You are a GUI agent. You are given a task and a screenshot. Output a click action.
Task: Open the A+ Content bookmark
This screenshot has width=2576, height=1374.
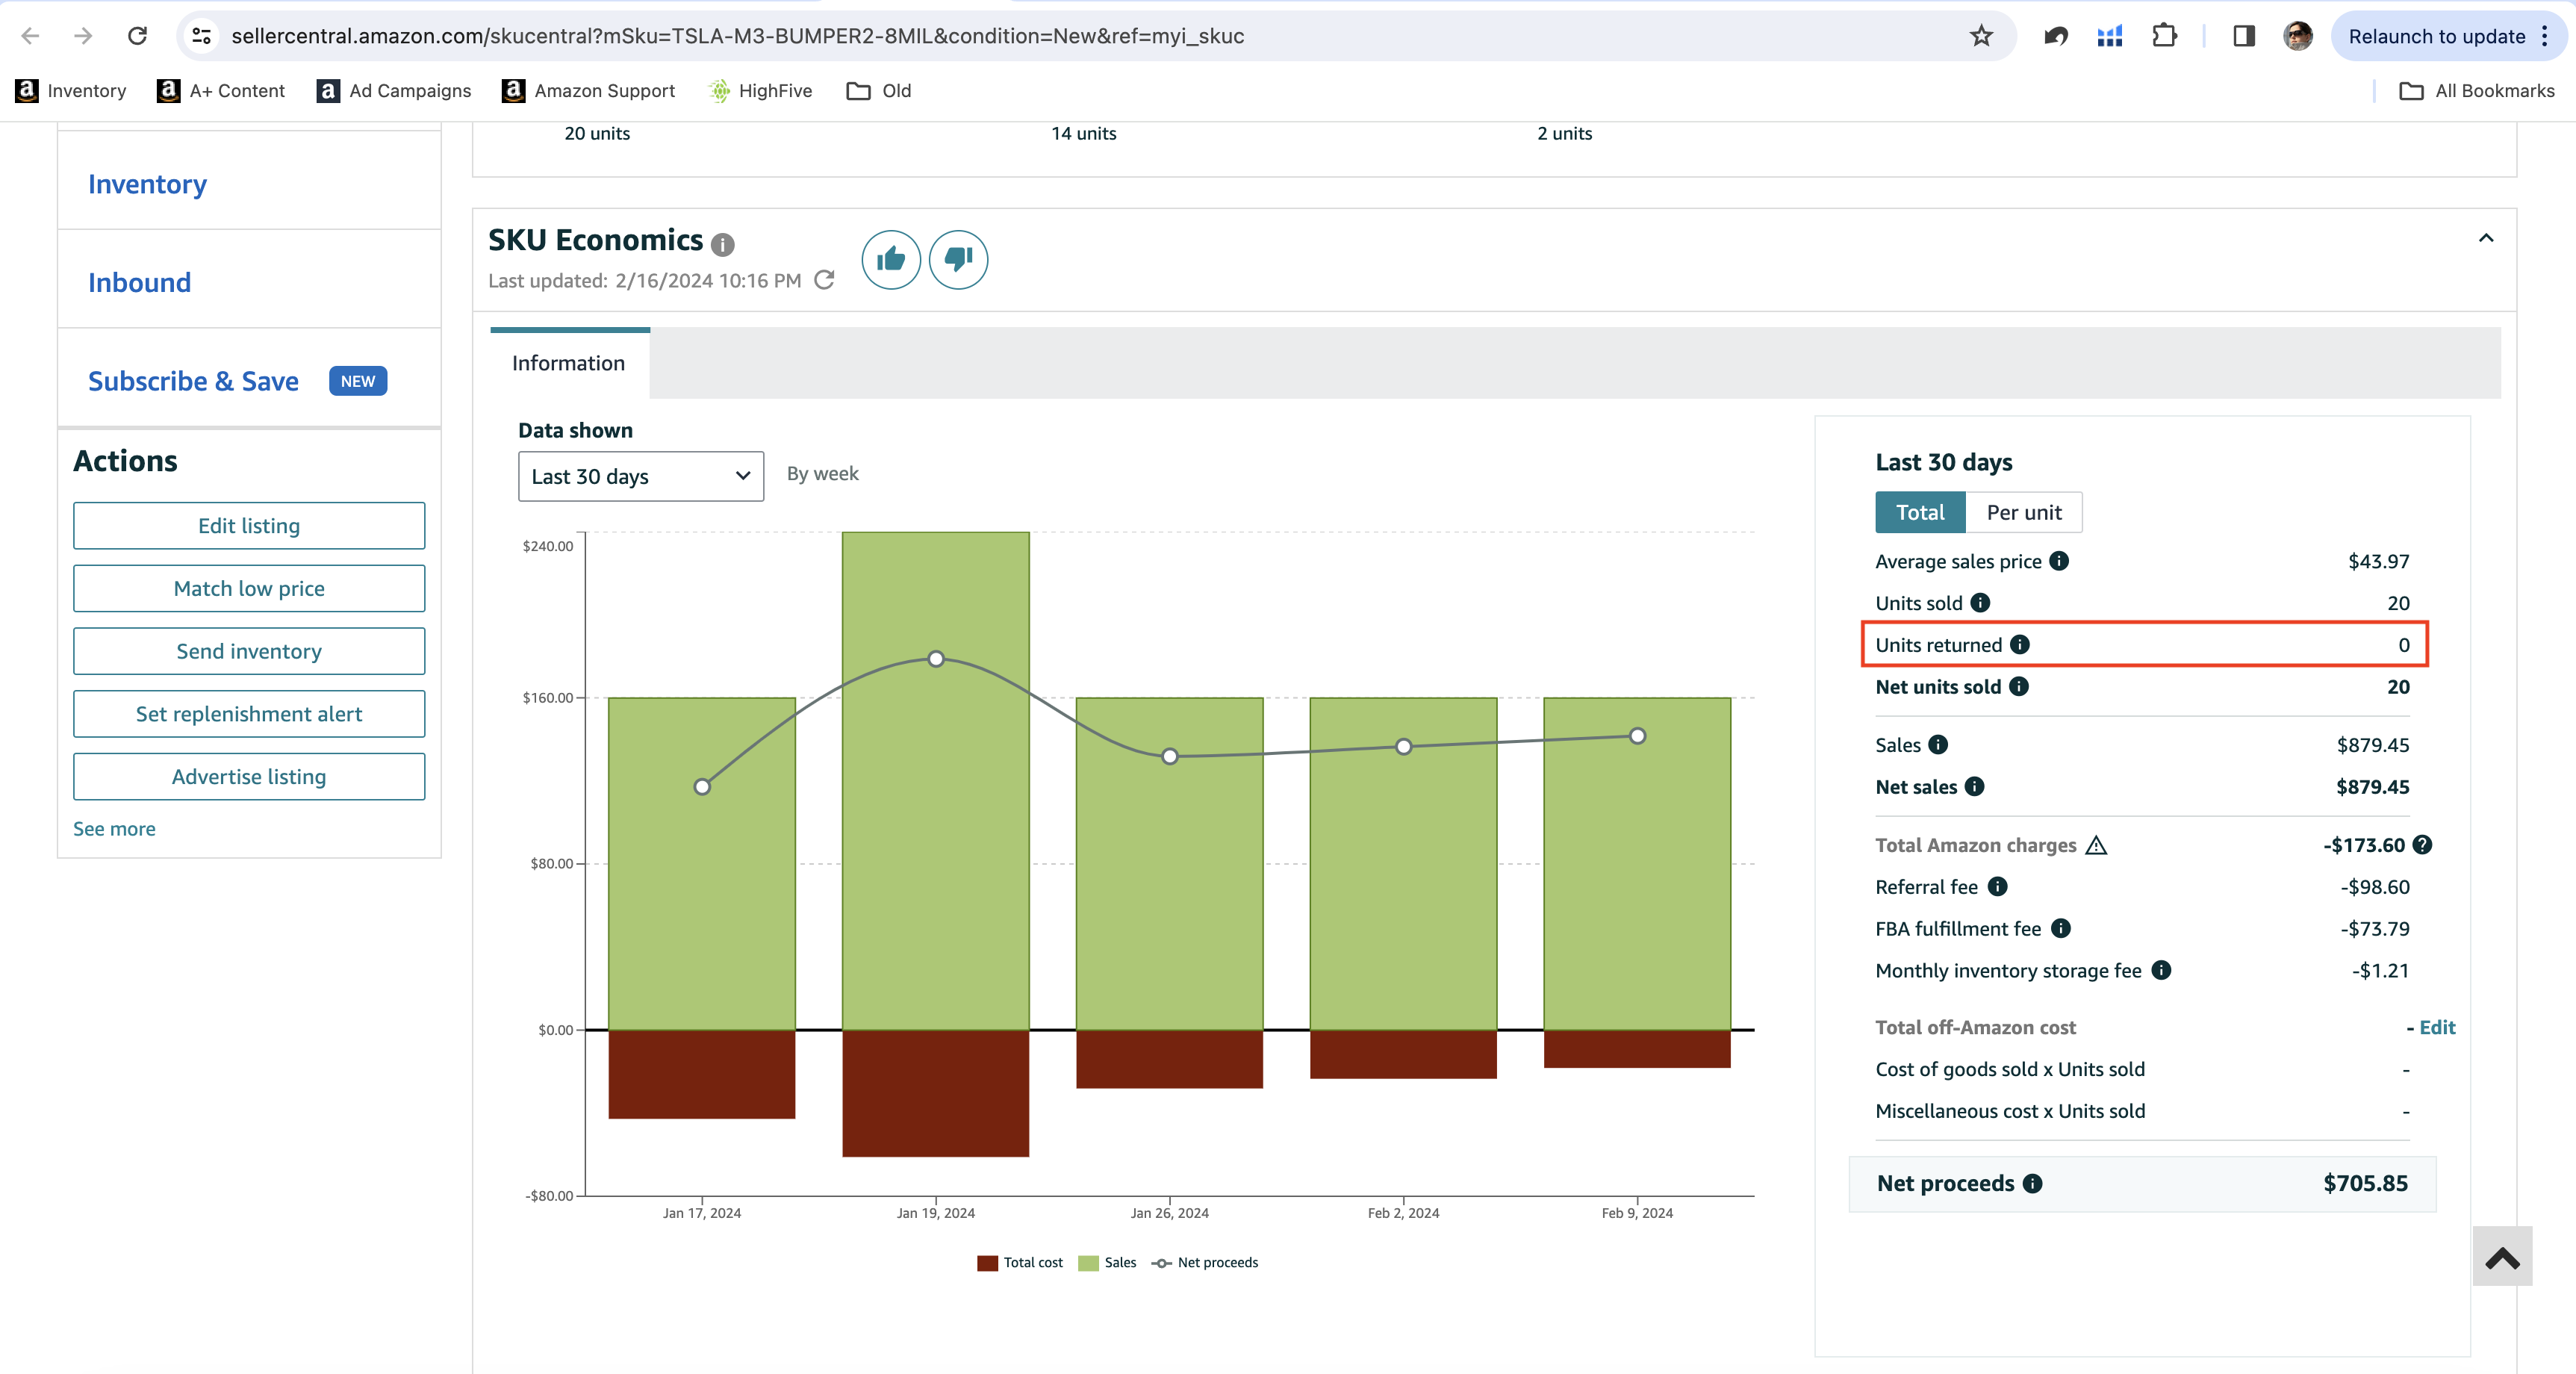click(221, 91)
